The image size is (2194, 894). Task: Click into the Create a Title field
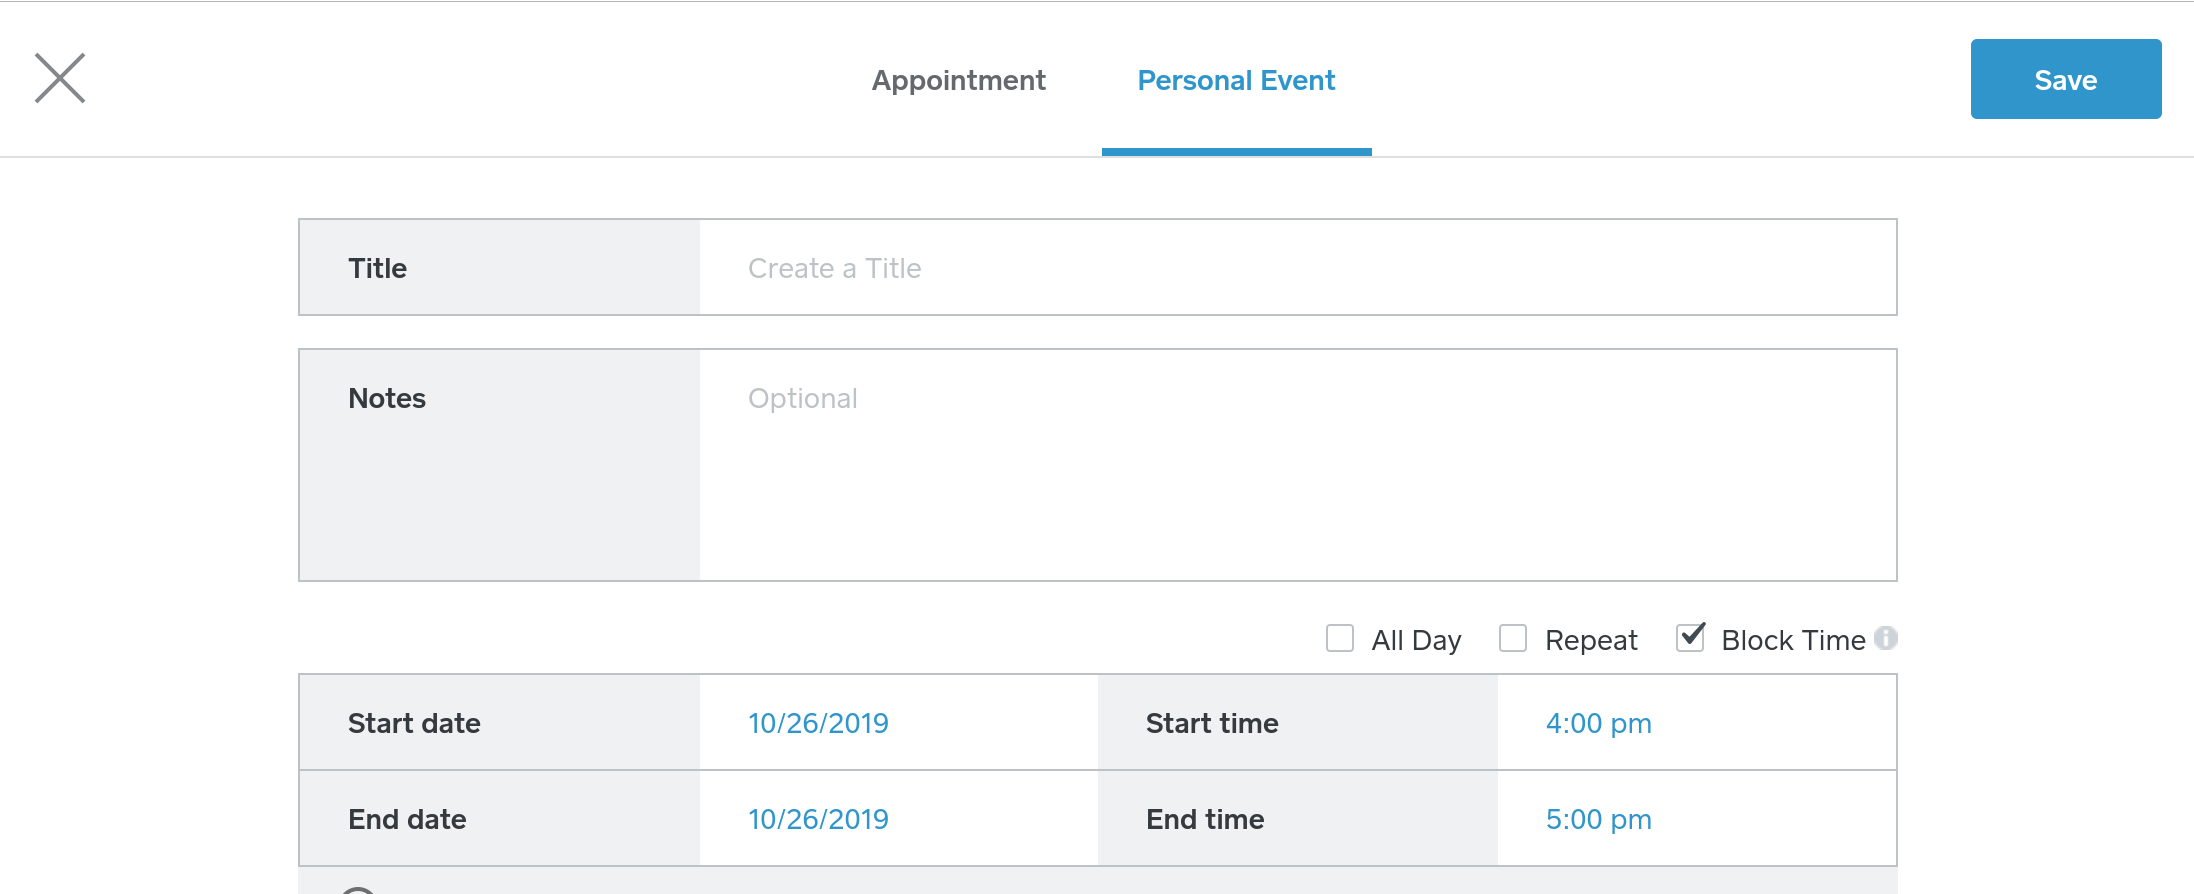(x=1296, y=268)
